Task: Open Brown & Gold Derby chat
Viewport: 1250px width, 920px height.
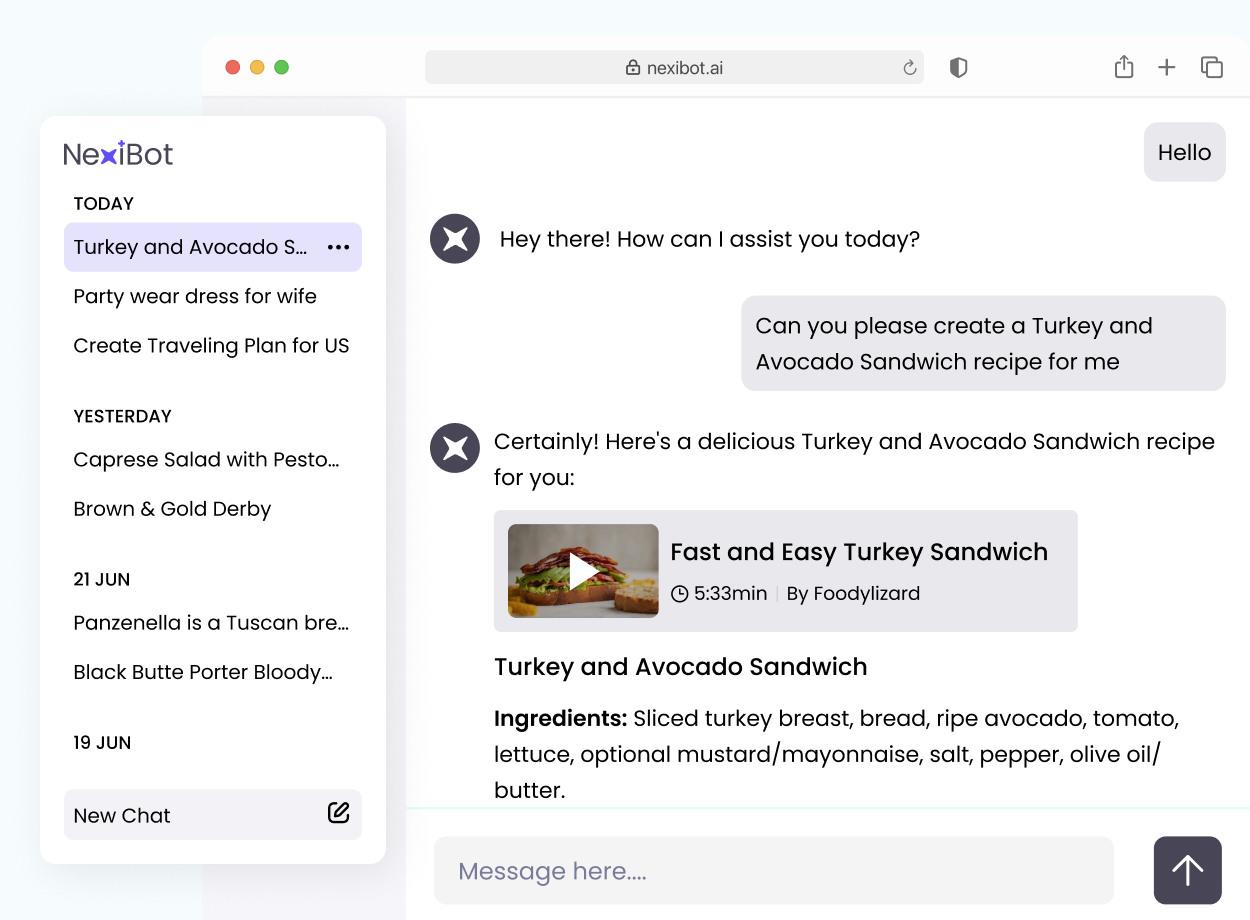Action: point(172,508)
